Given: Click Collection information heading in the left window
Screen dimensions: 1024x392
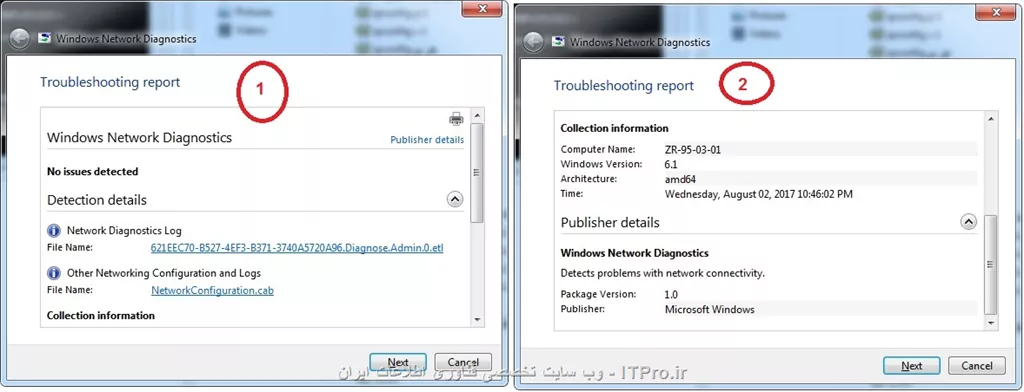Looking at the screenshot, I should click(101, 316).
